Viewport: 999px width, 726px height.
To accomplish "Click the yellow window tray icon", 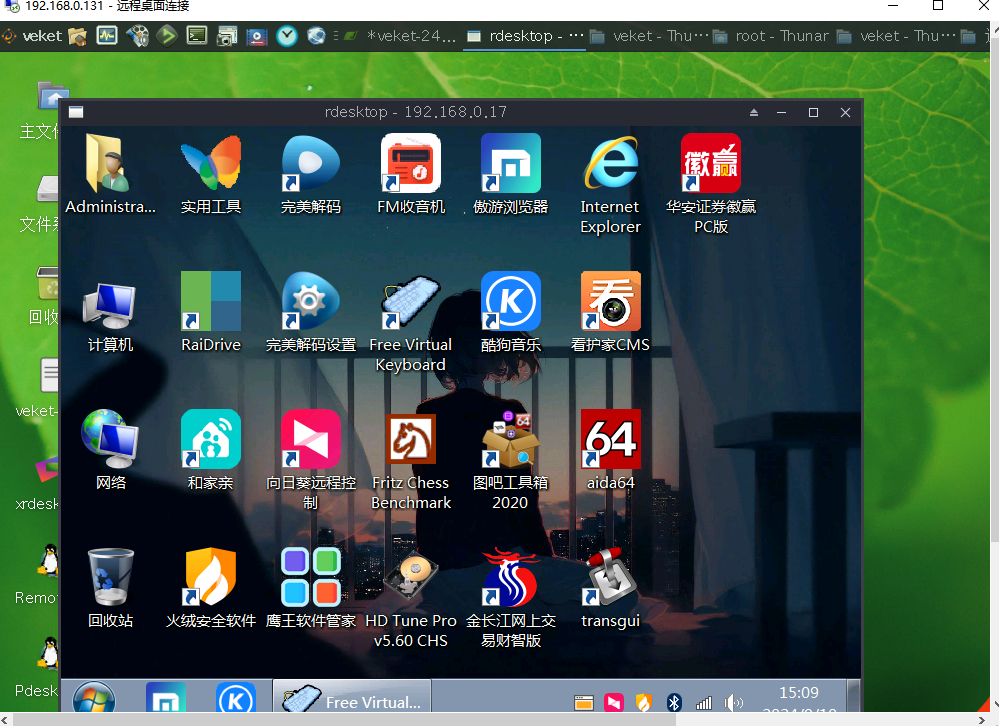I will coord(584,702).
